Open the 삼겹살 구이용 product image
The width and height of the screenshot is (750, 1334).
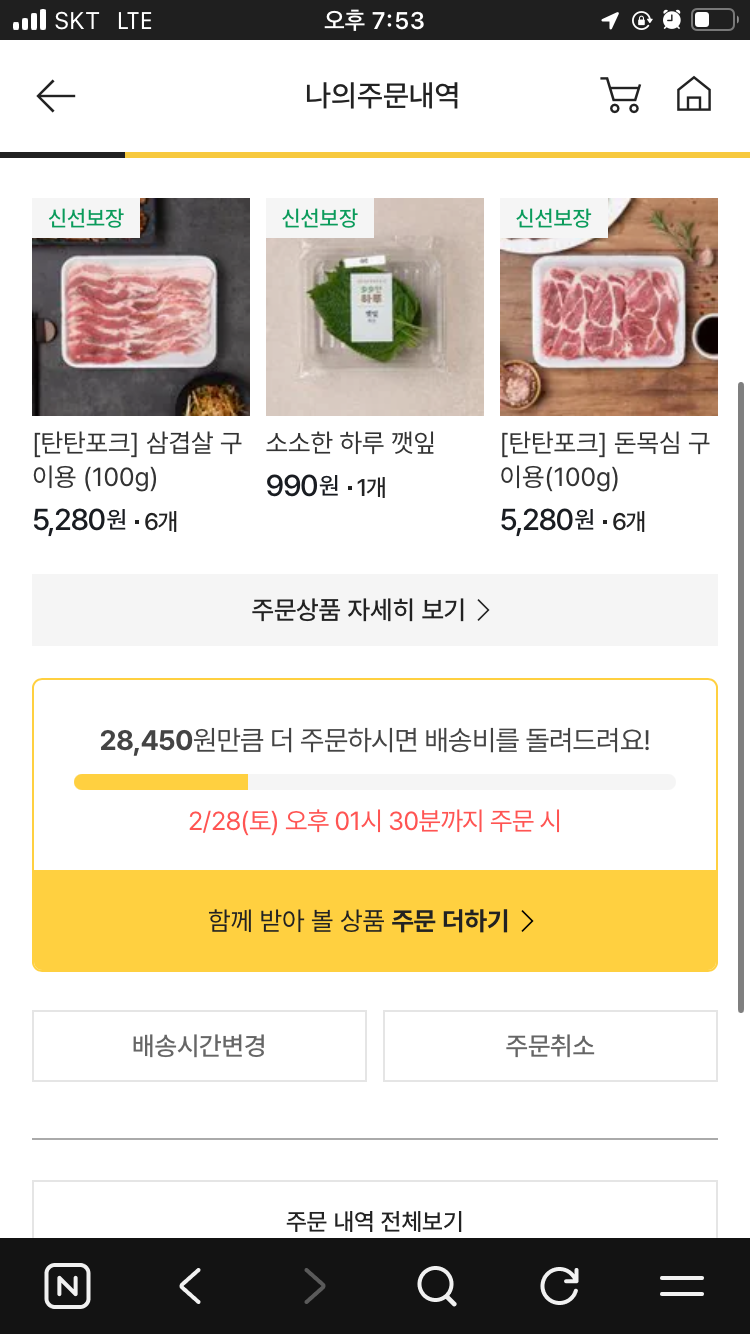[141, 307]
